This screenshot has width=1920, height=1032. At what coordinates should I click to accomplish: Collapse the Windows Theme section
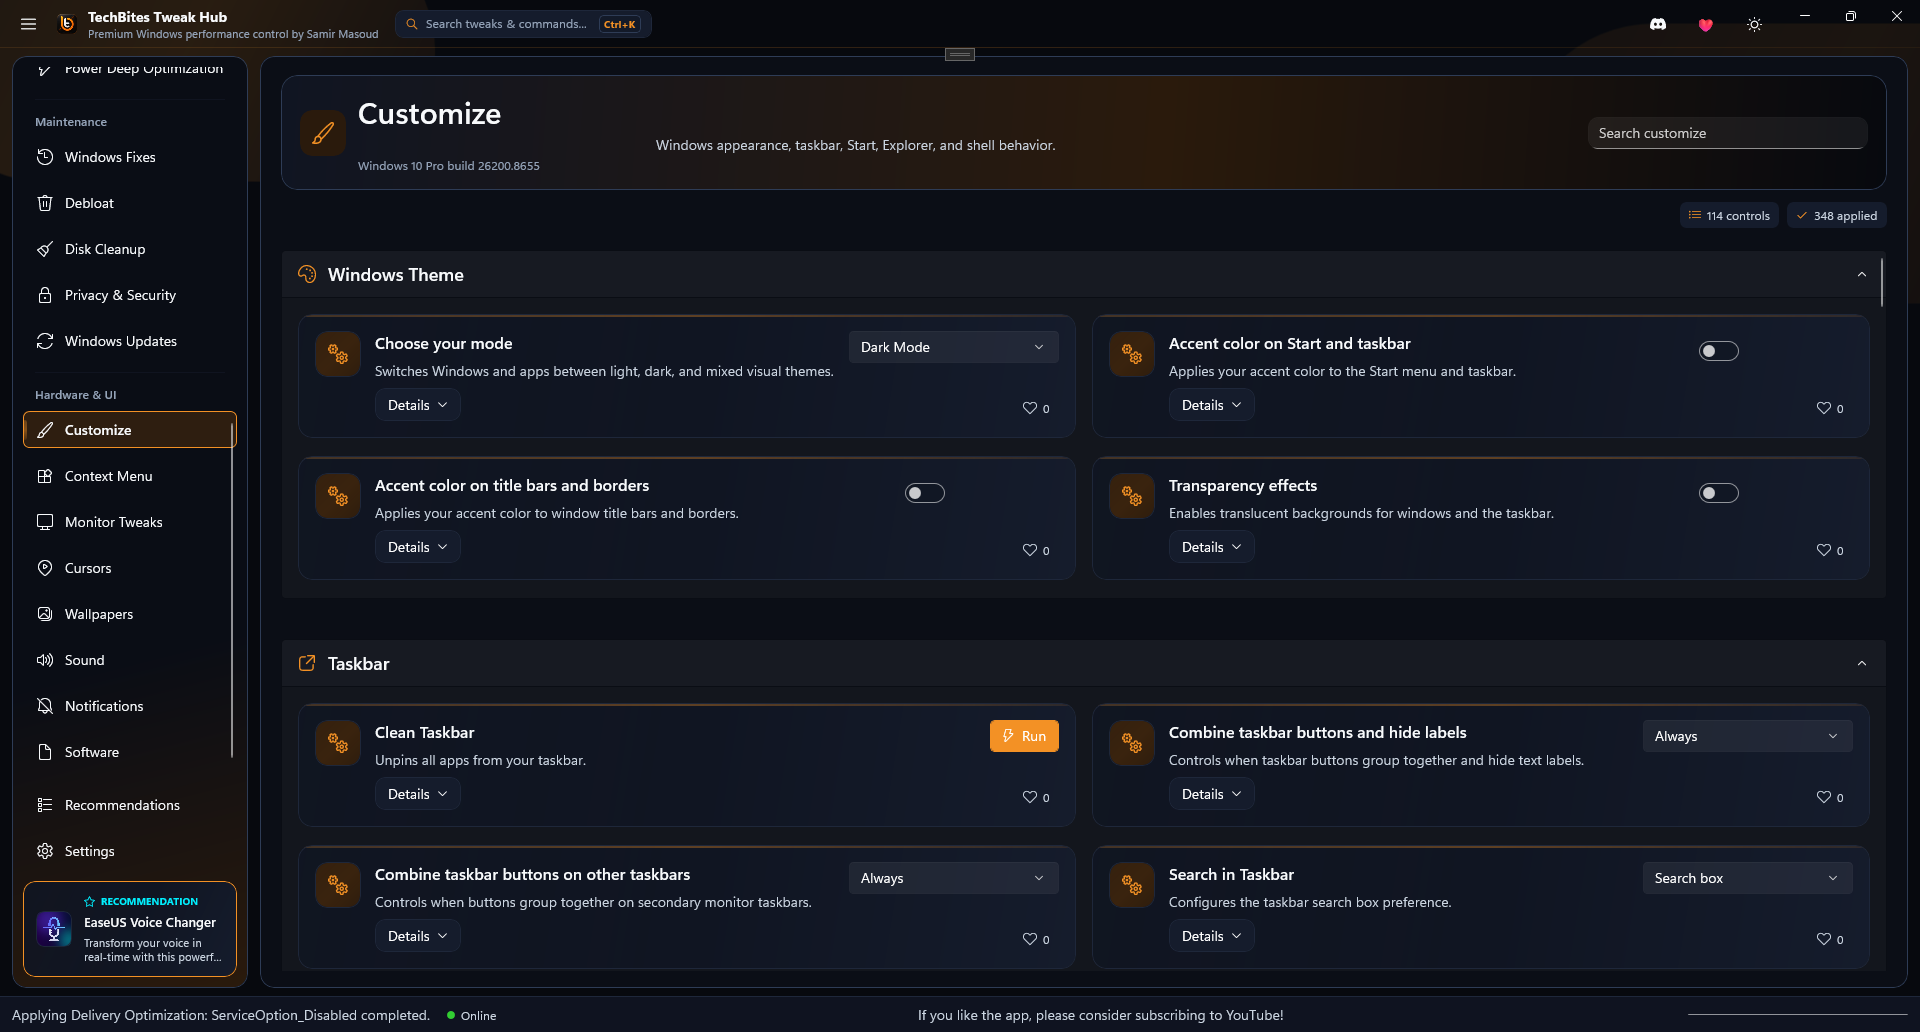coord(1861,275)
